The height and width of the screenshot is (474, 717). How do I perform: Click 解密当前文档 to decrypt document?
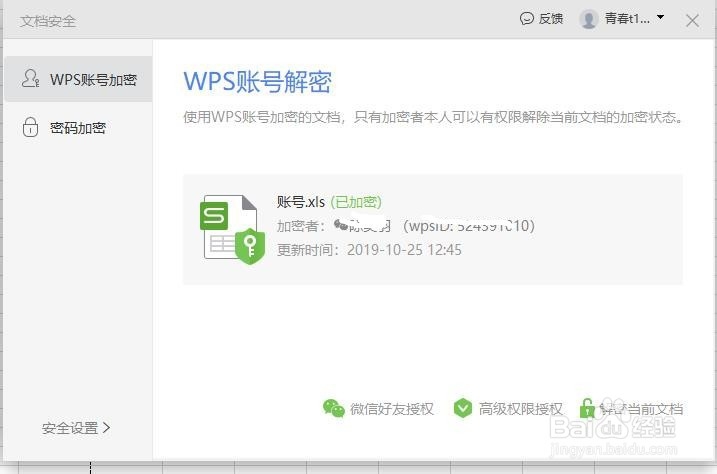[641, 409]
